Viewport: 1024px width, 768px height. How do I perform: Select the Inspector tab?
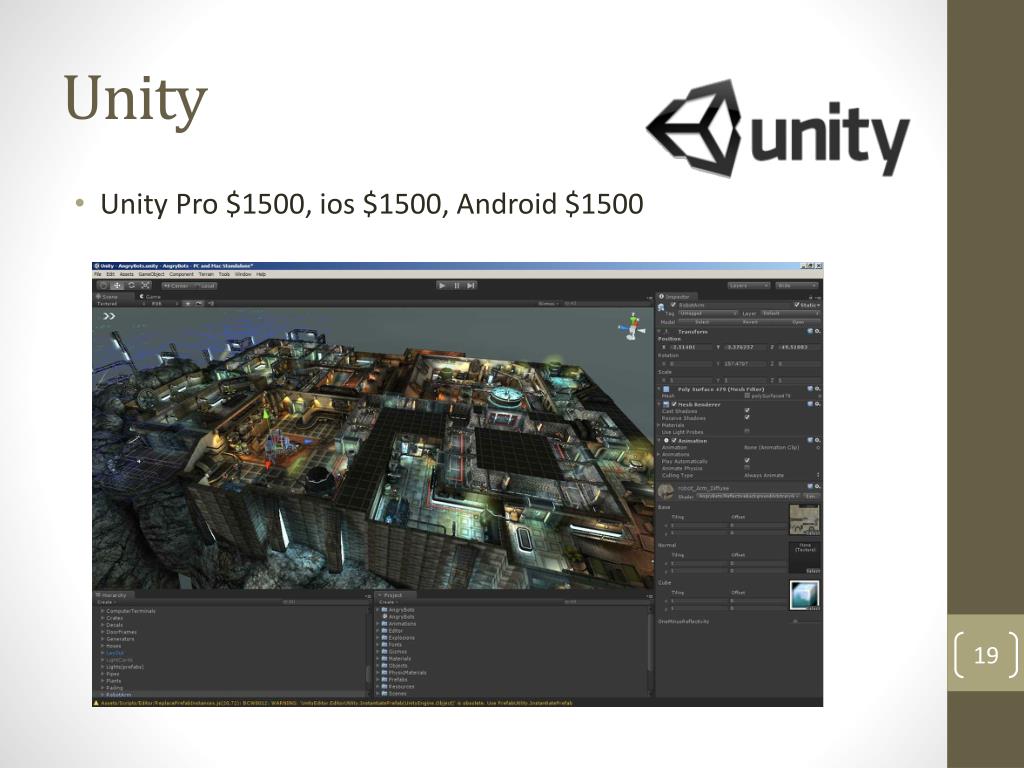(x=676, y=297)
